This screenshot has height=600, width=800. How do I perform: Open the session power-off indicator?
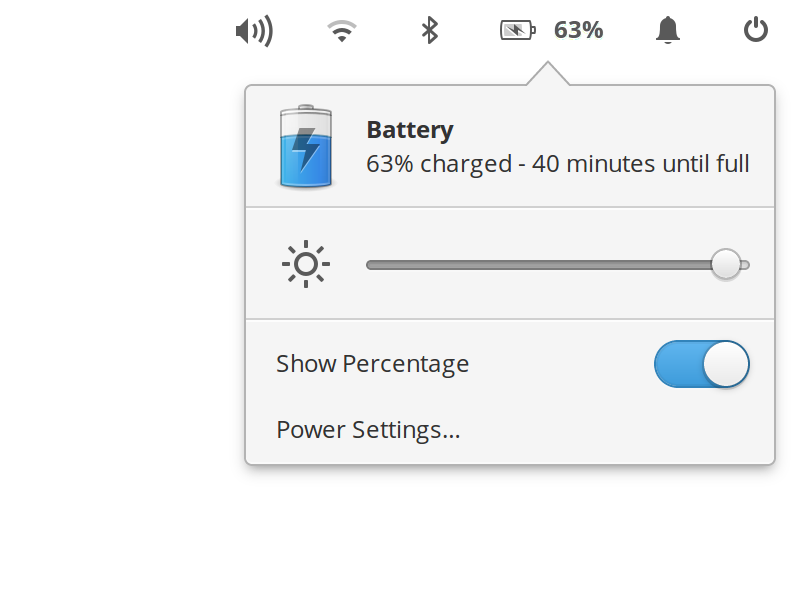(x=756, y=30)
